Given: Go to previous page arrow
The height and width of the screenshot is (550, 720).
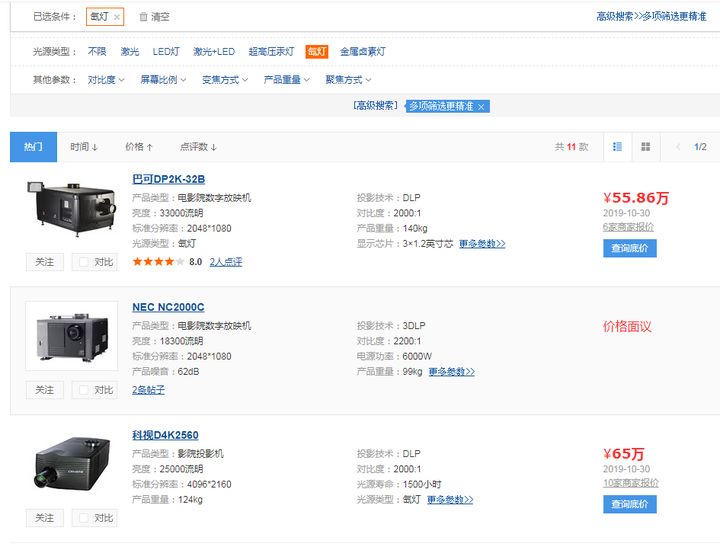Looking at the screenshot, I should pos(678,147).
